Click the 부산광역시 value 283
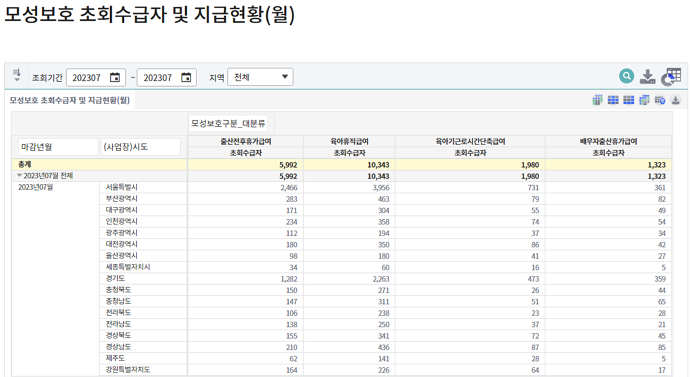 click(292, 199)
